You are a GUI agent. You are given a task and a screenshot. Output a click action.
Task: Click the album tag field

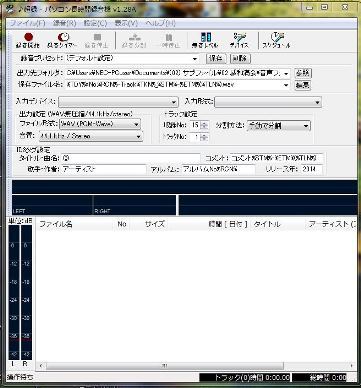219,169
